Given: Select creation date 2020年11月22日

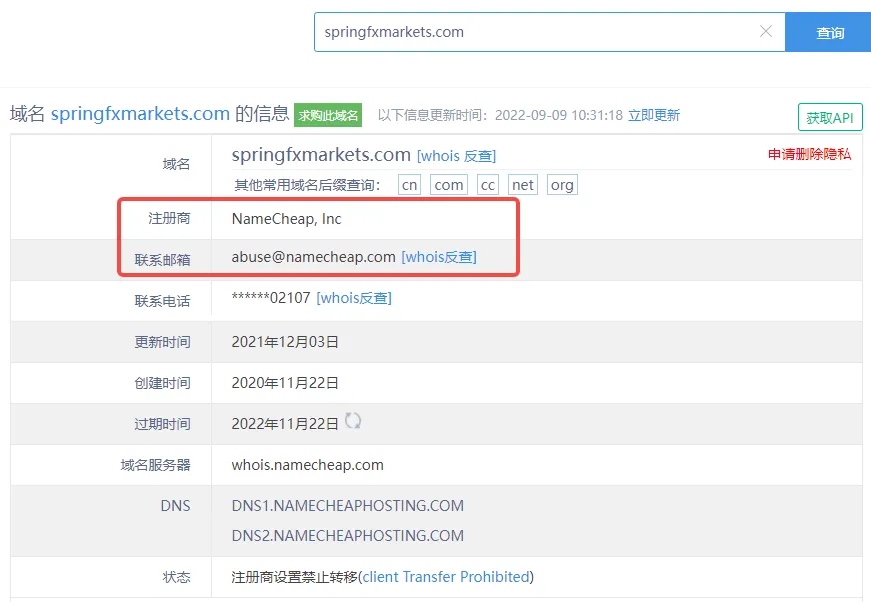Looking at the screenshot, I should [285, 383].
